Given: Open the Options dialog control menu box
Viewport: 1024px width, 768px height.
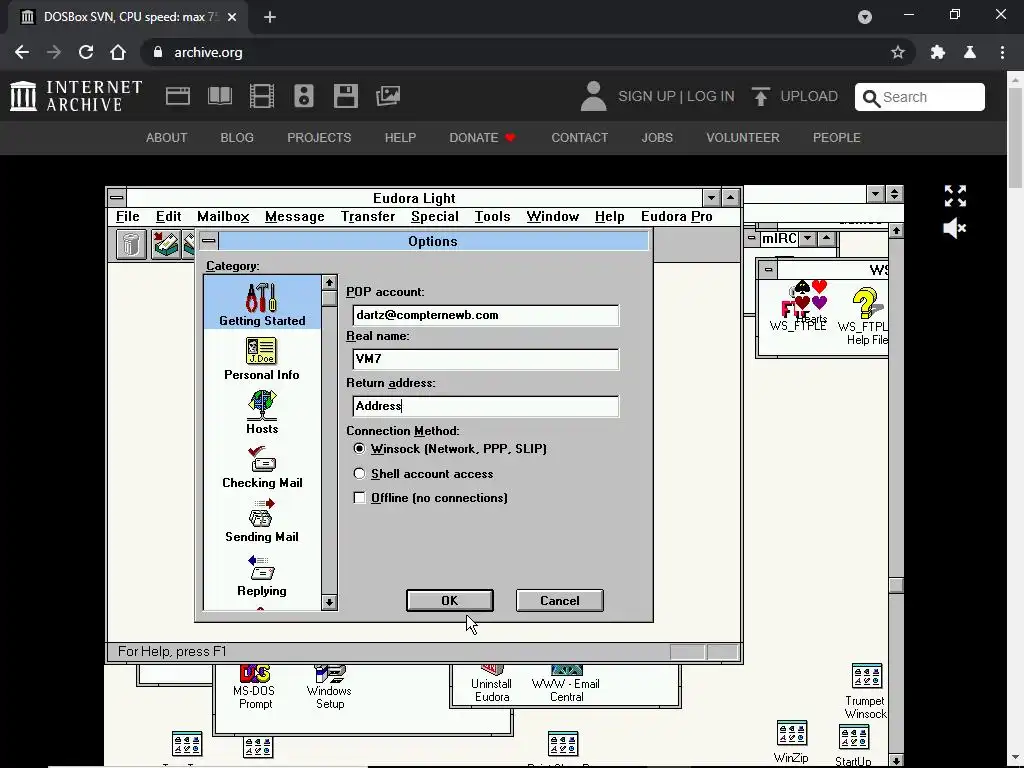Looking at the screenshot, I should pyautogui.click(x=209, y=241).
